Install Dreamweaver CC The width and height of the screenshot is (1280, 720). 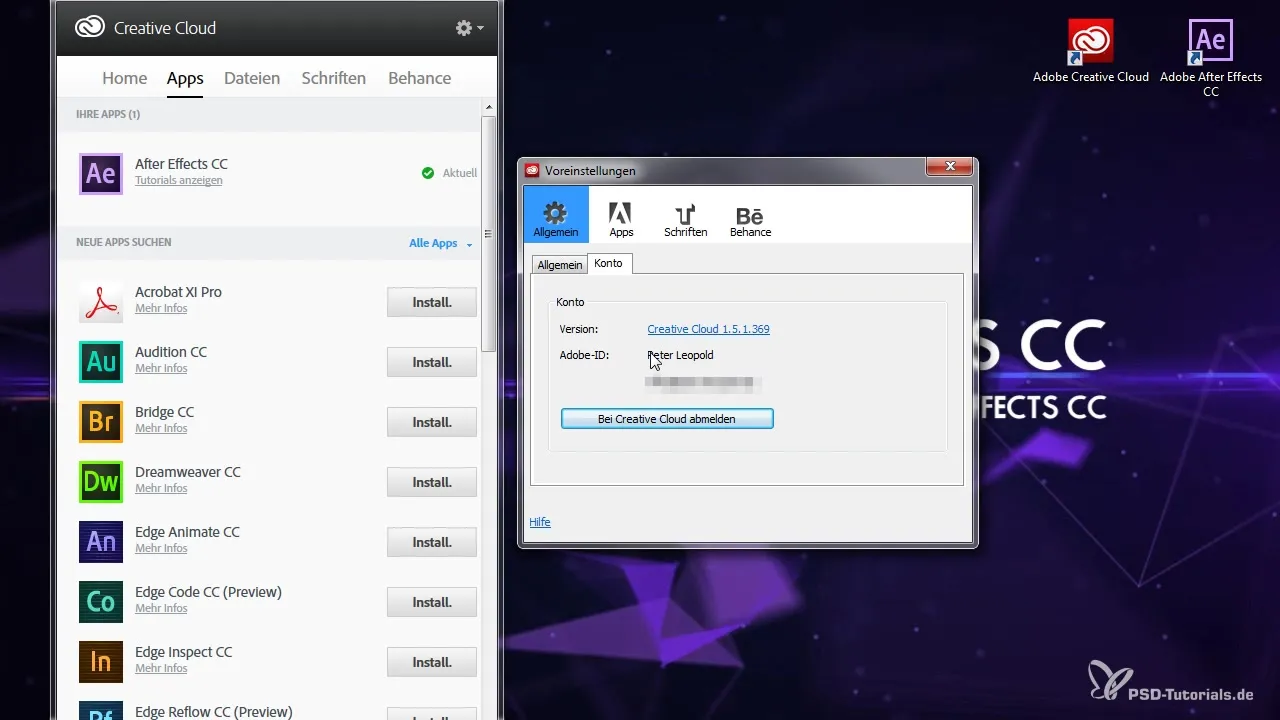(432, 482)
